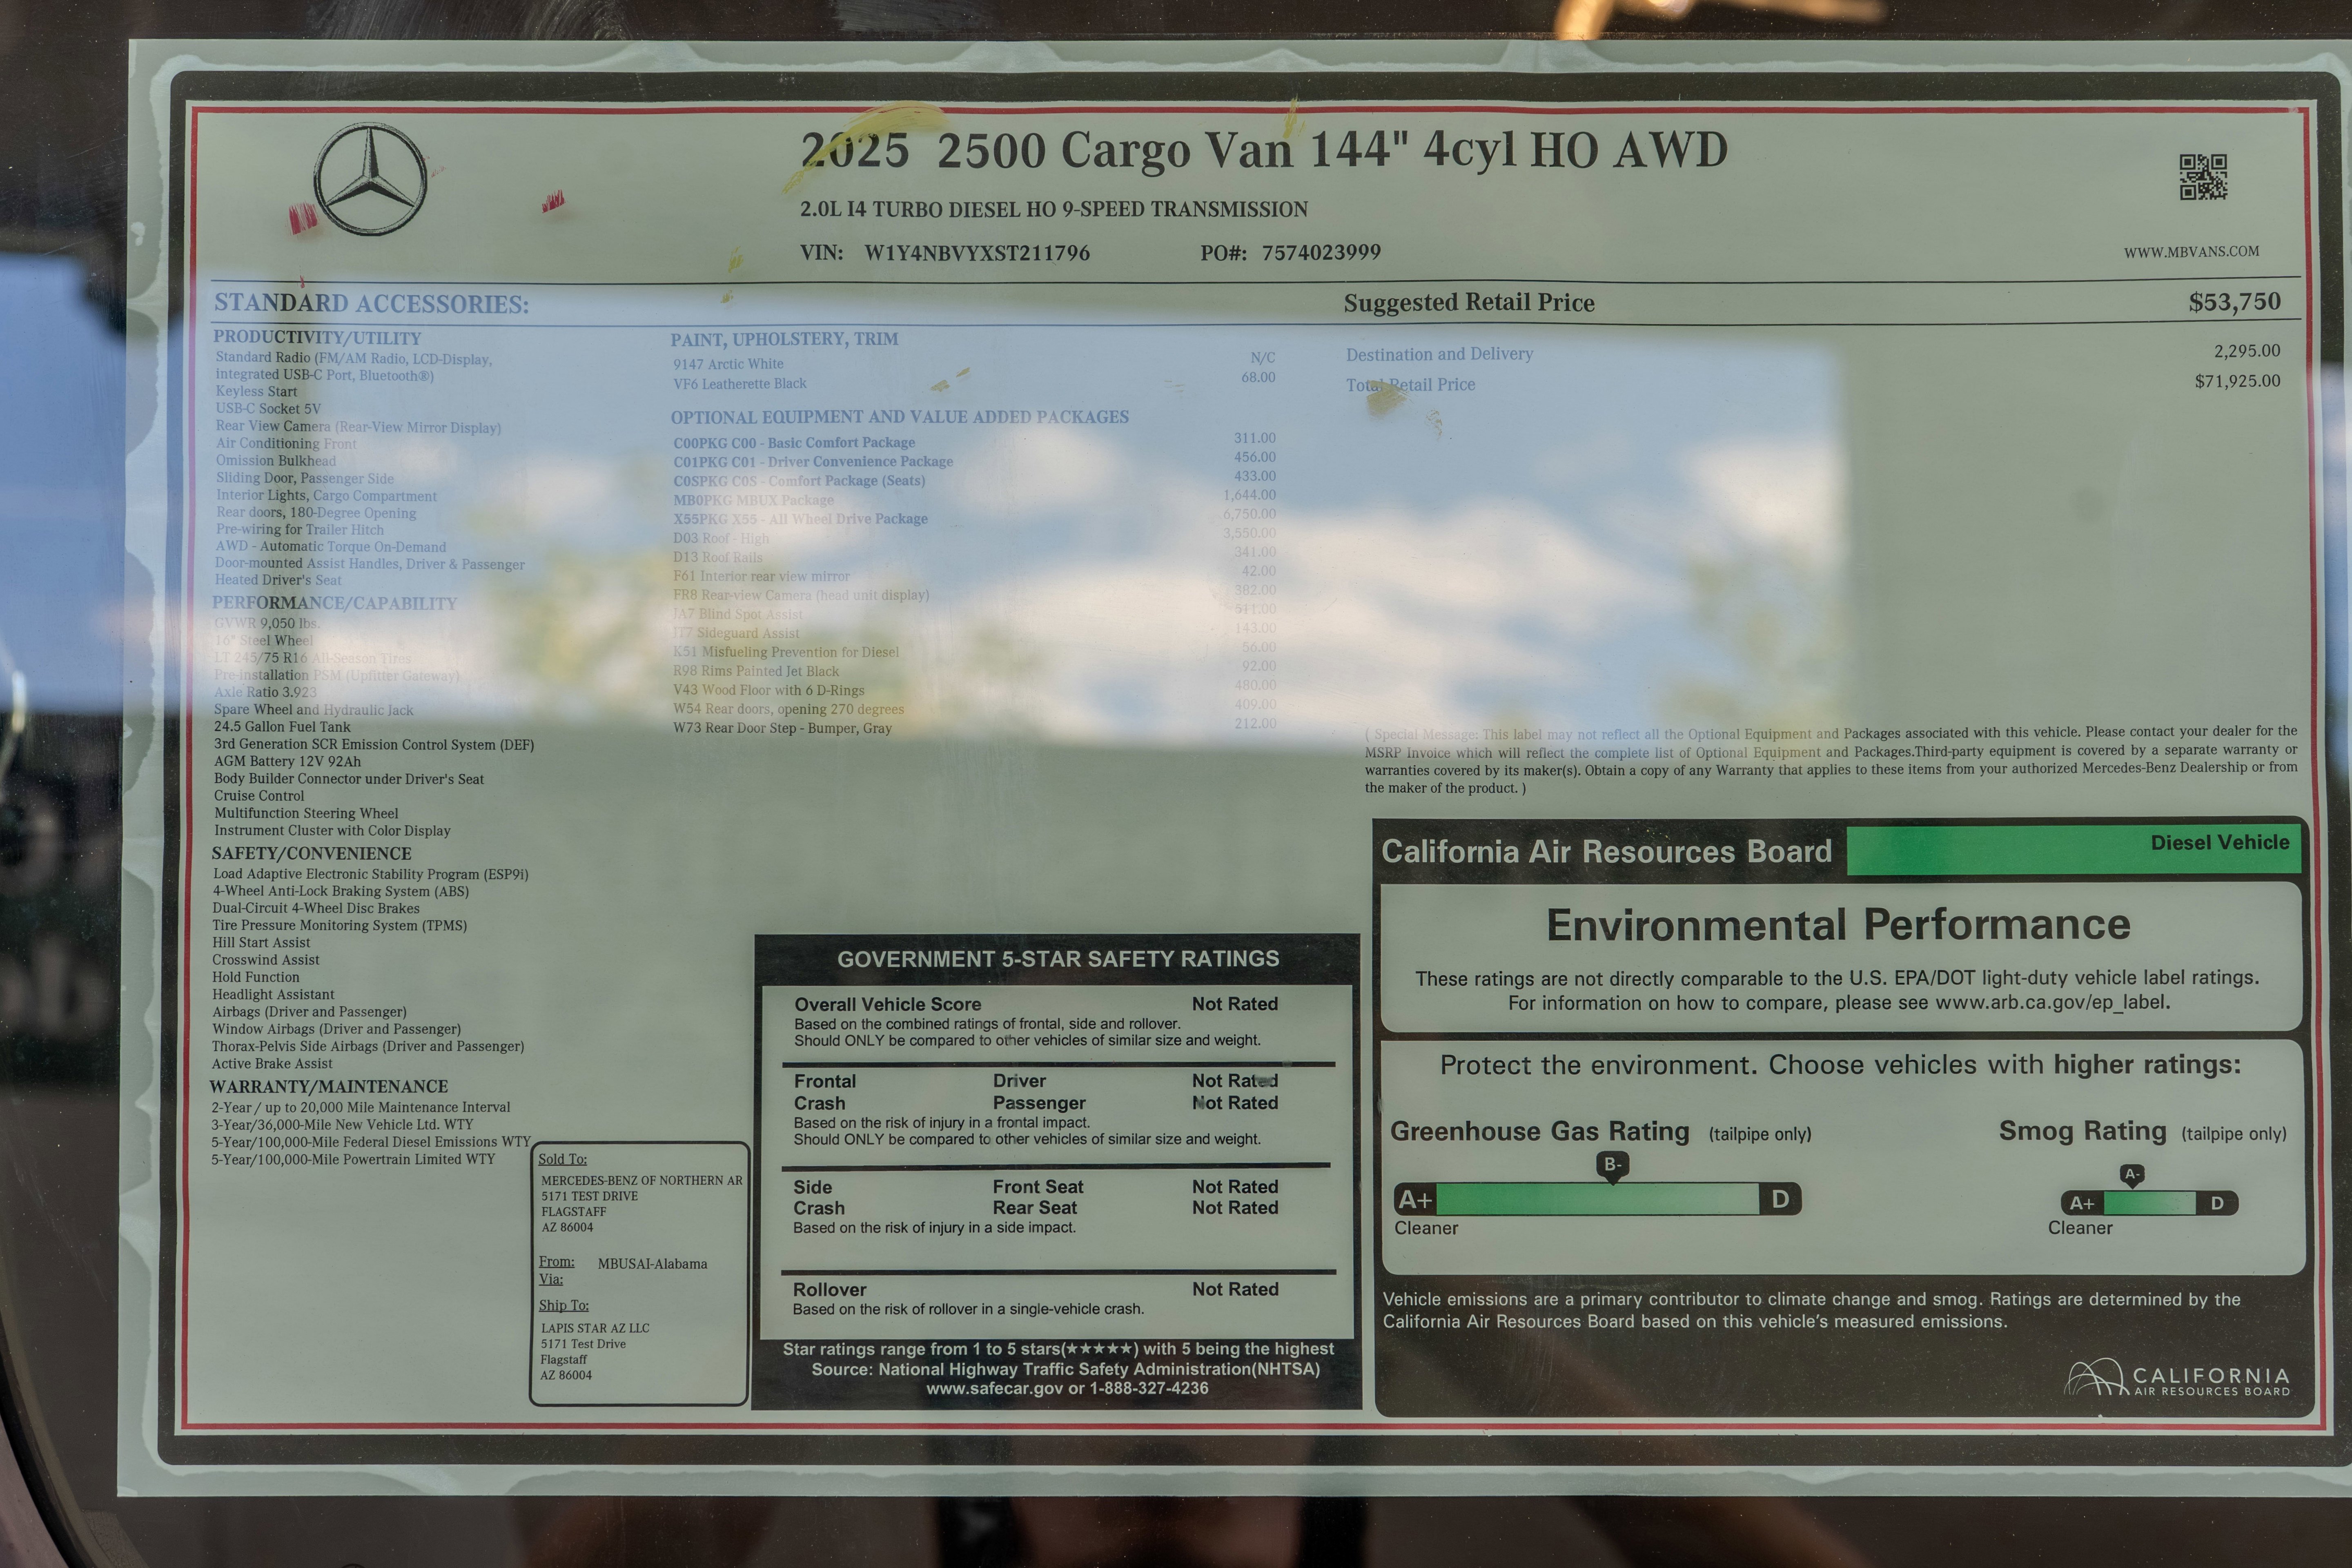Click the 'VF6 Leatherette Black' line
The height and width of the screenshot is (1568, 2352).
click(x=739, y=383)
